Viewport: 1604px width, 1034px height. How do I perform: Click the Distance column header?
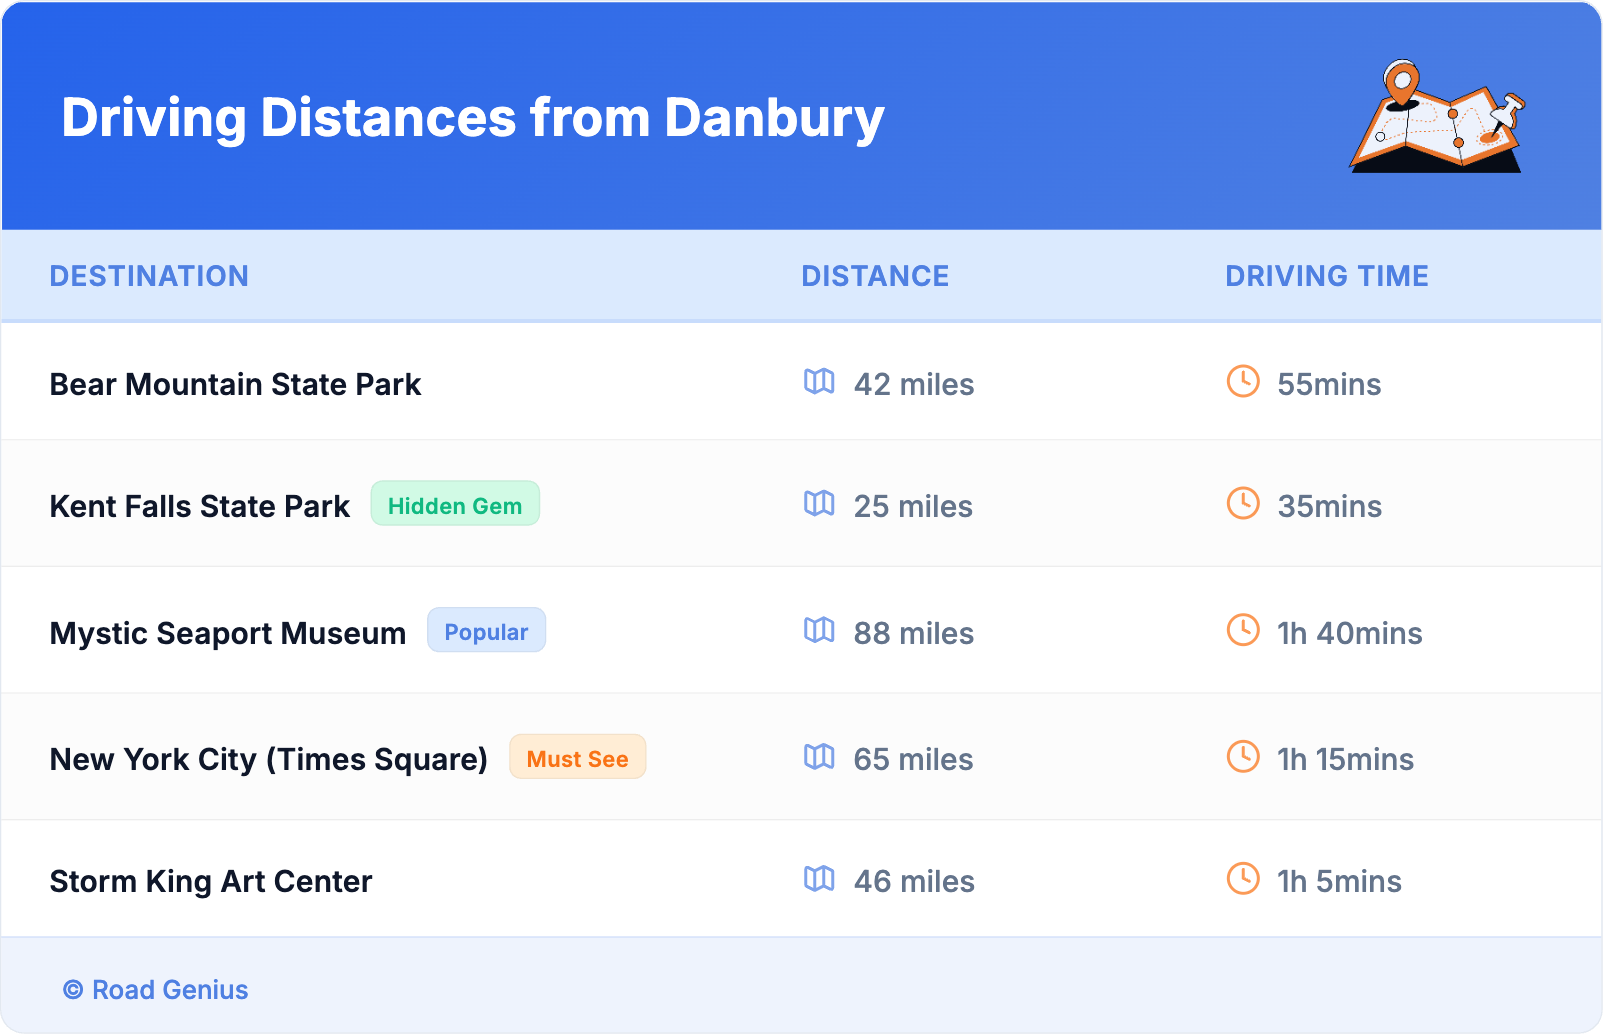875,276
